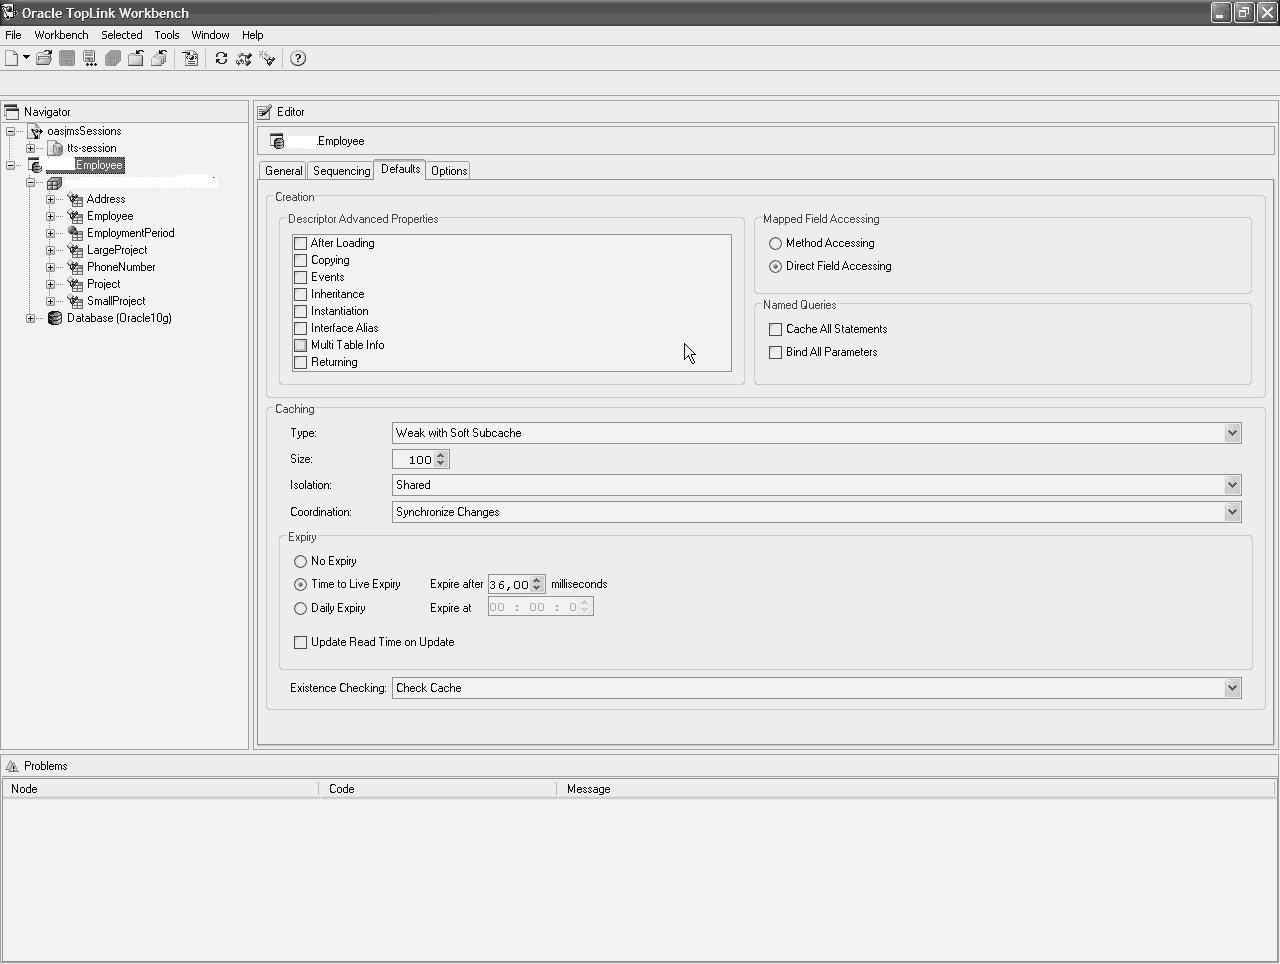Select the Employee descriptor row in Navigator

109,216
